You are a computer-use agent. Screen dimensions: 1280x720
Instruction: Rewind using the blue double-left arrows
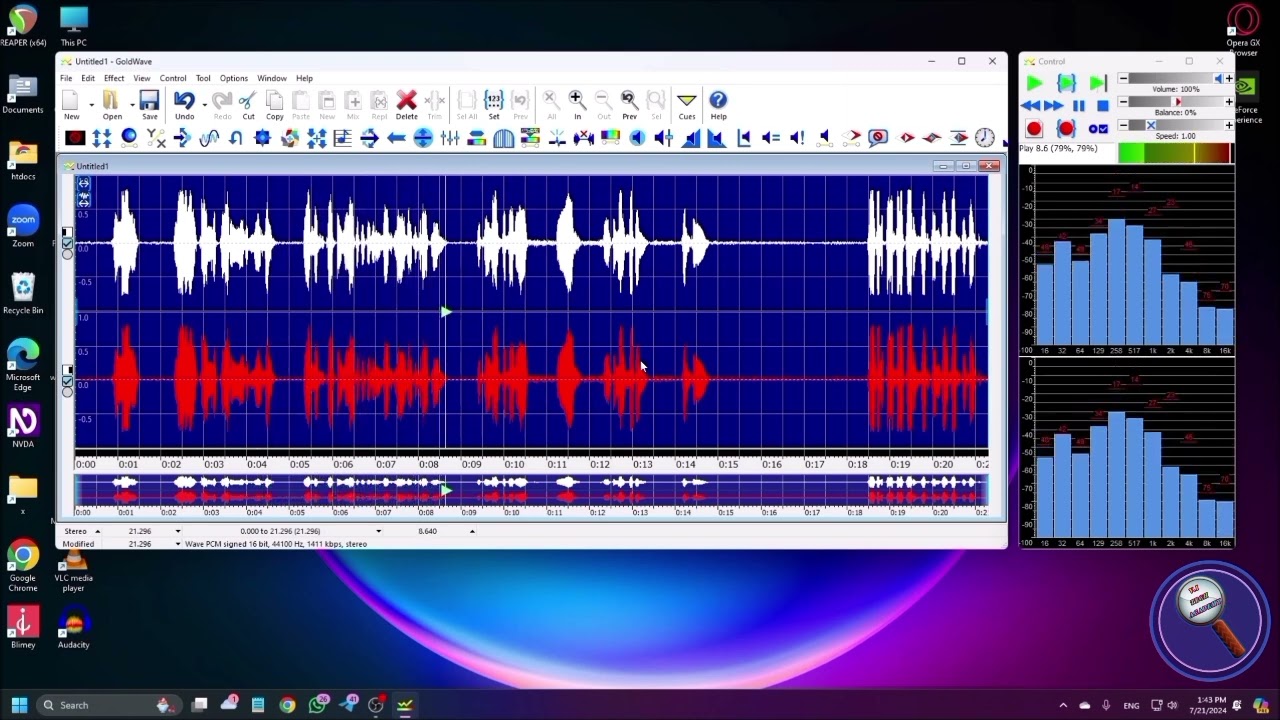point(1030,106)
